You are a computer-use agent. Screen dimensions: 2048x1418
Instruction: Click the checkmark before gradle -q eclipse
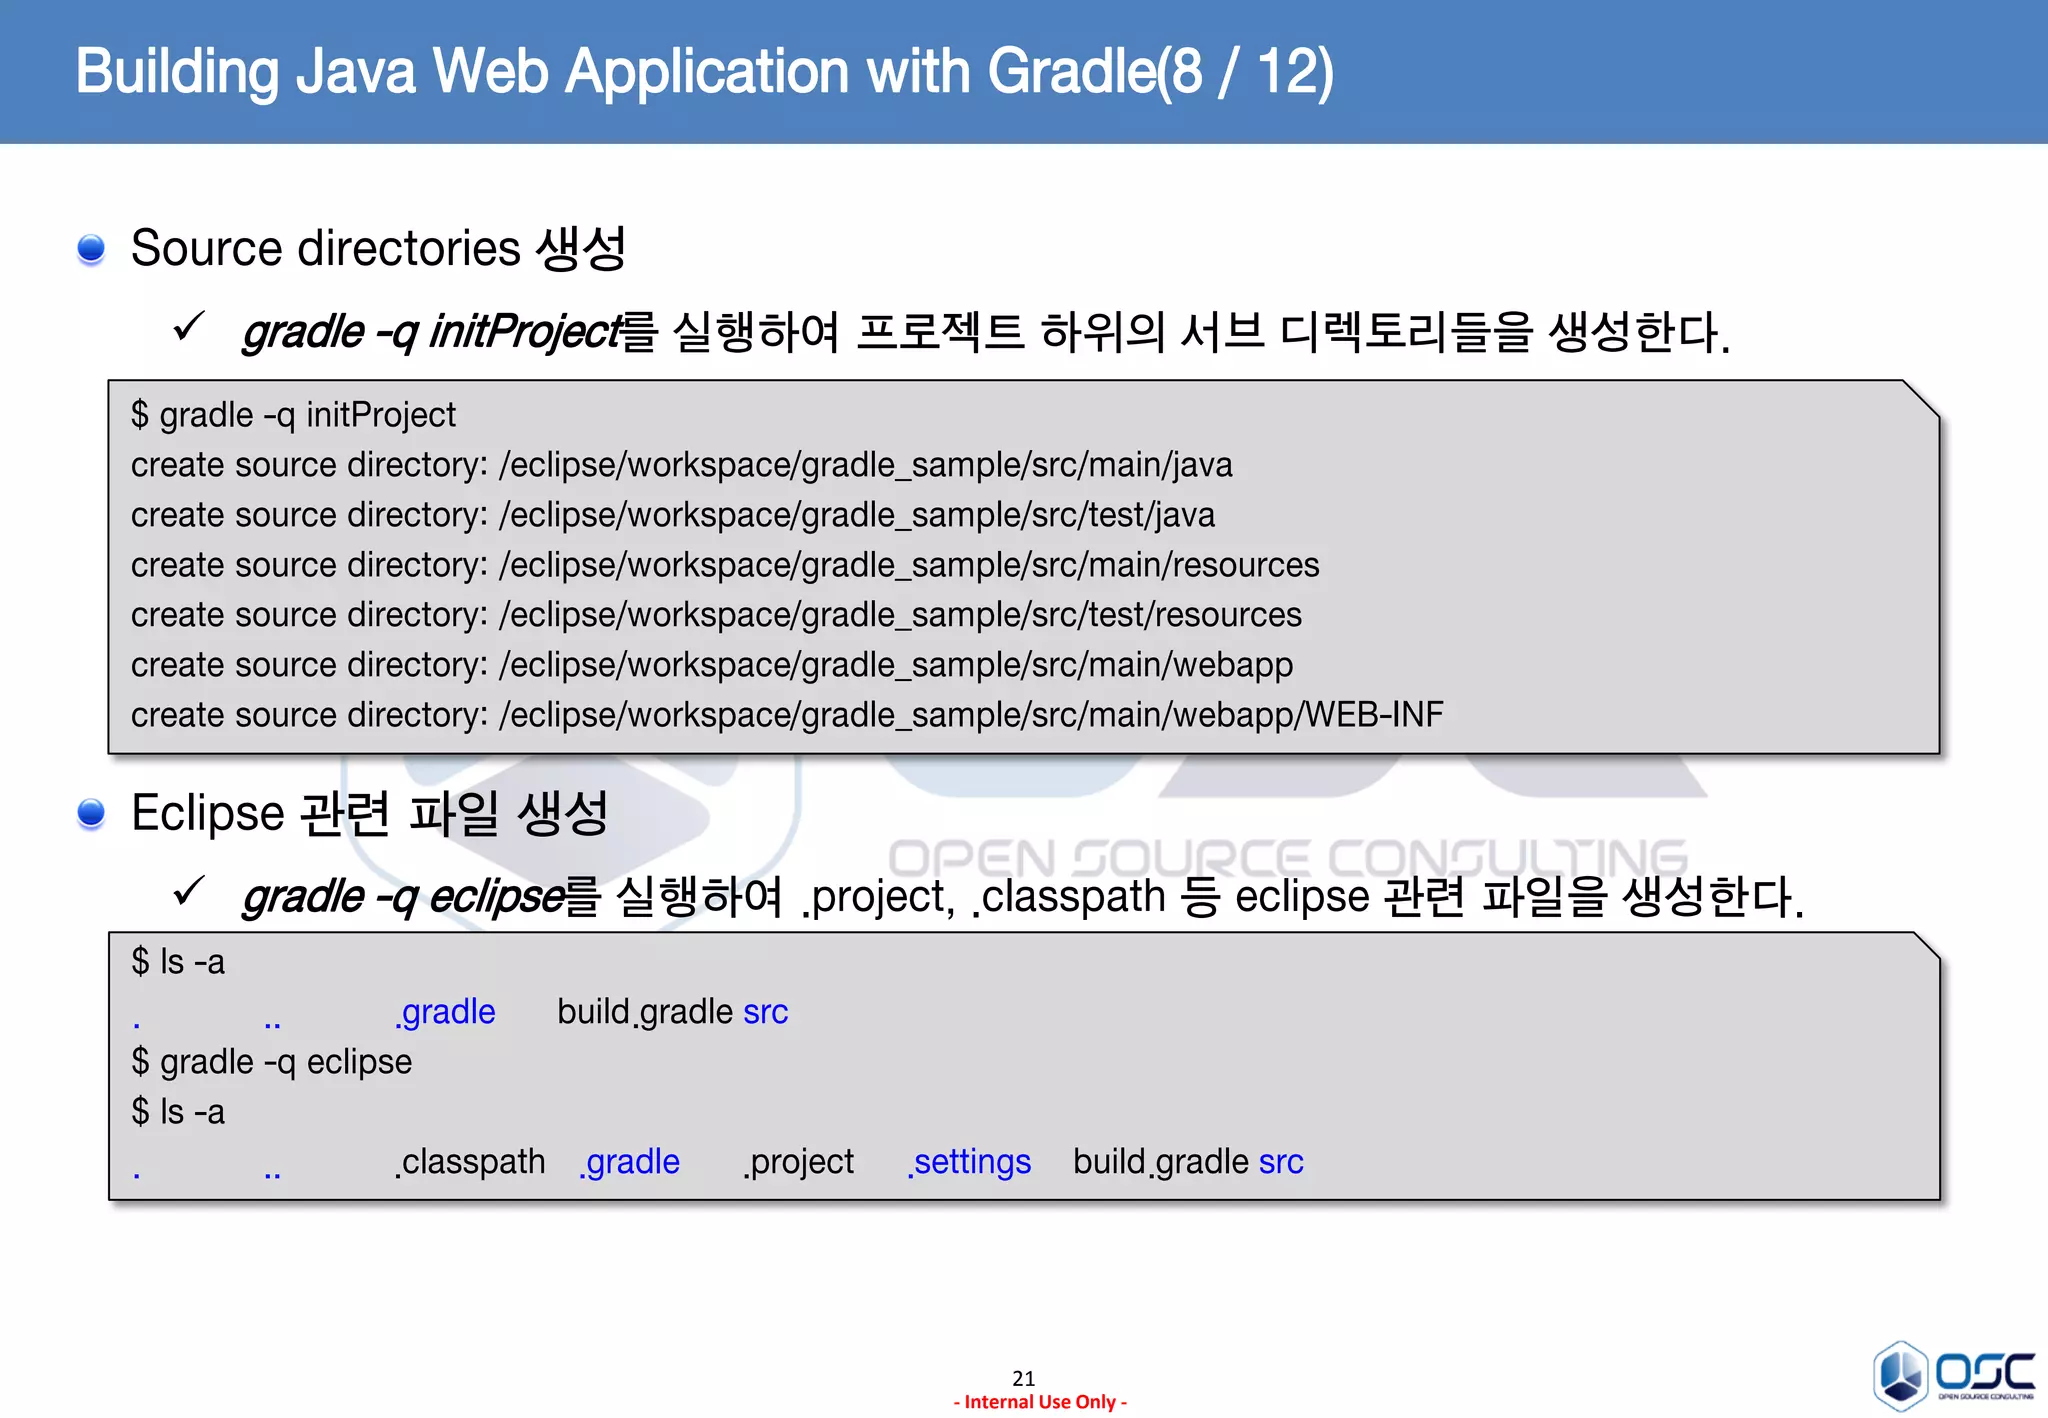pyautogui.click(x=188, y=891)
